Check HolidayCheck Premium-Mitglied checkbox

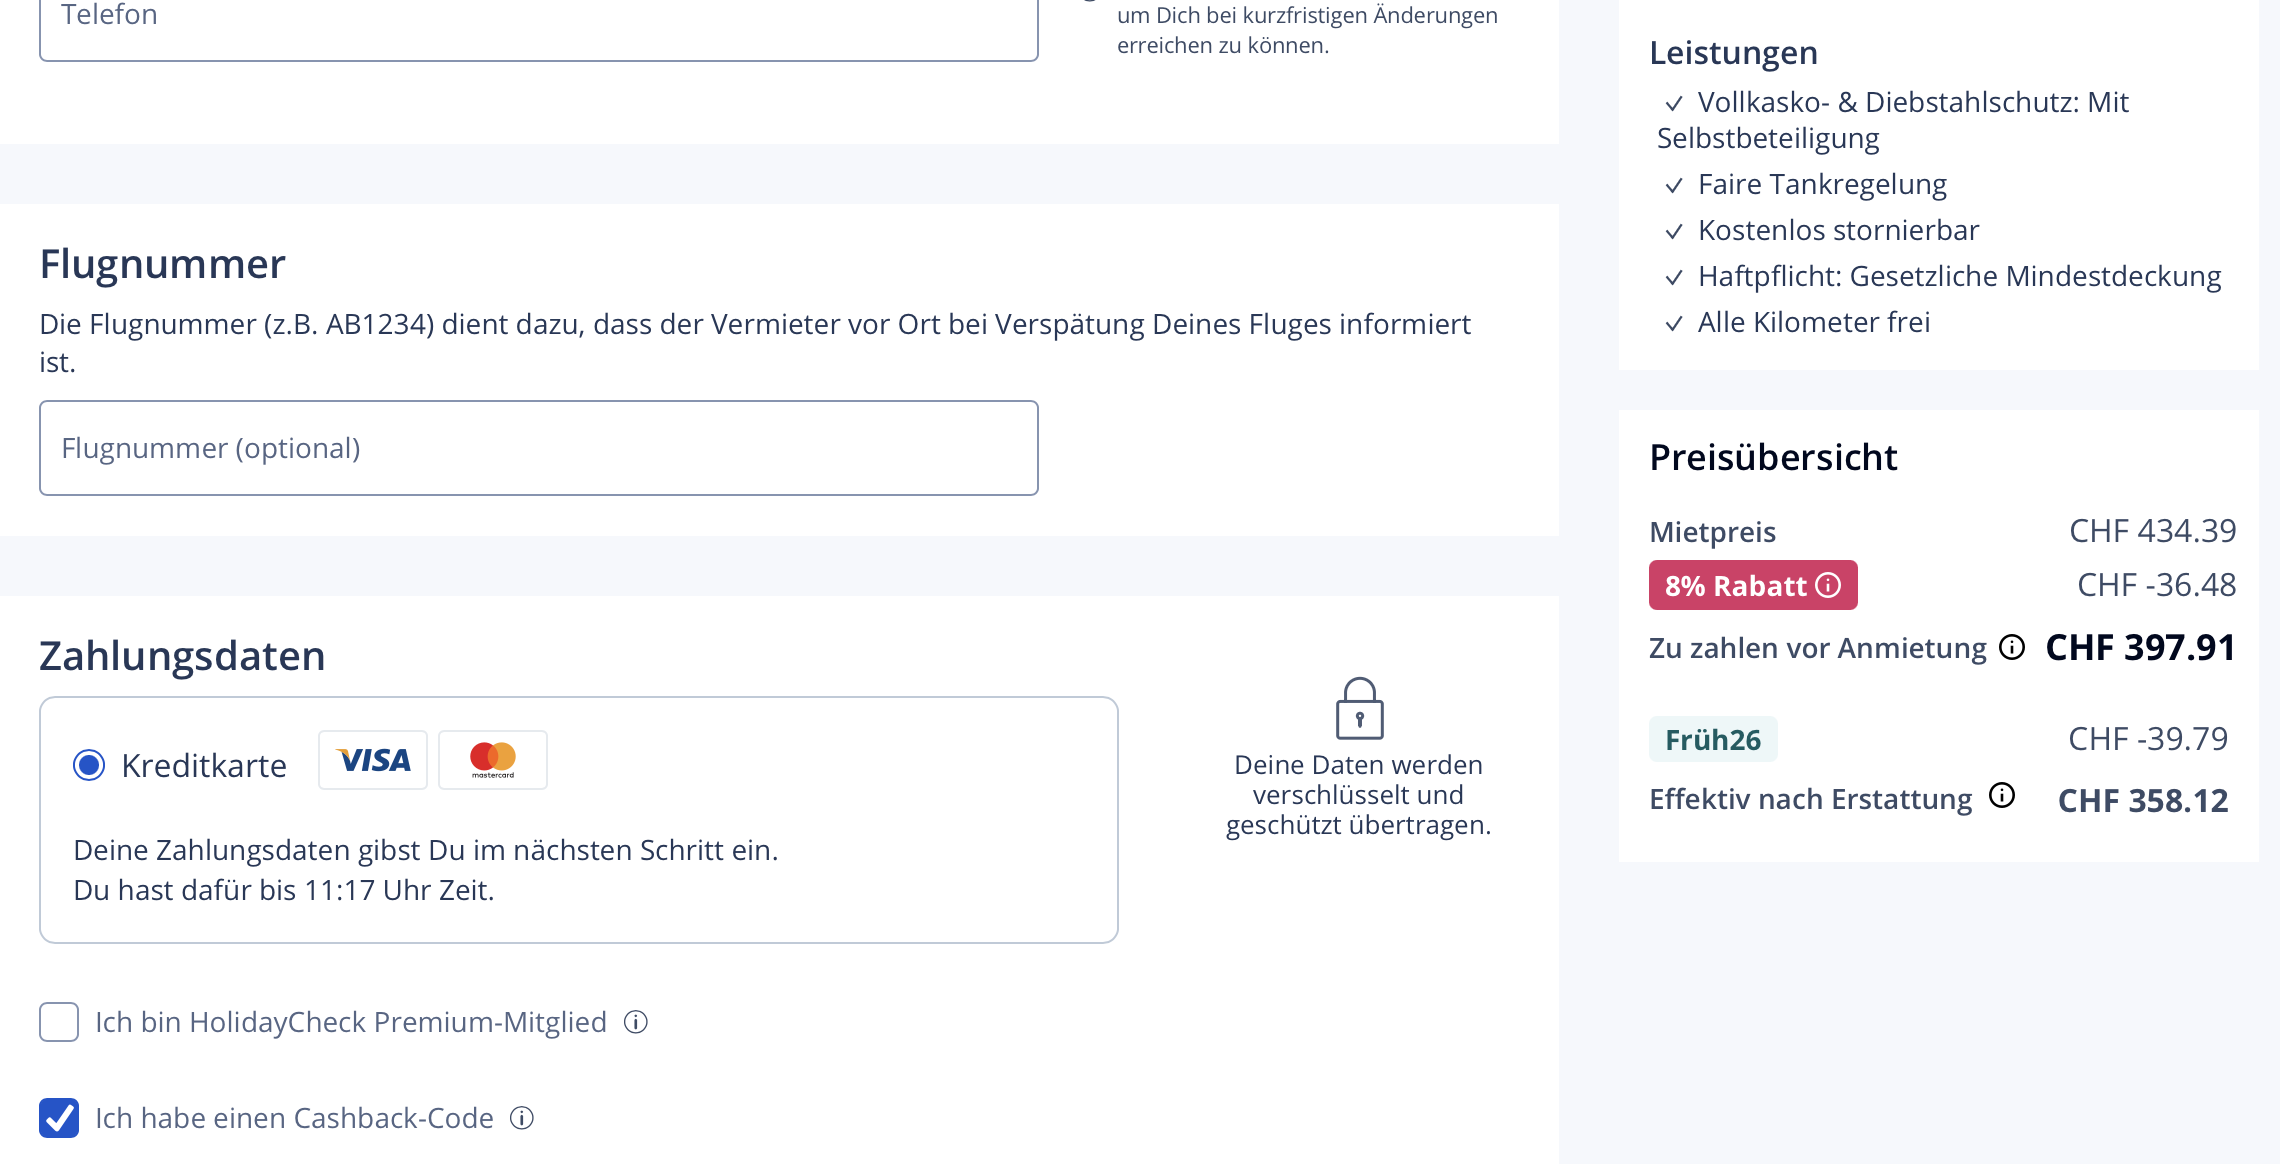pos(59,1022)
